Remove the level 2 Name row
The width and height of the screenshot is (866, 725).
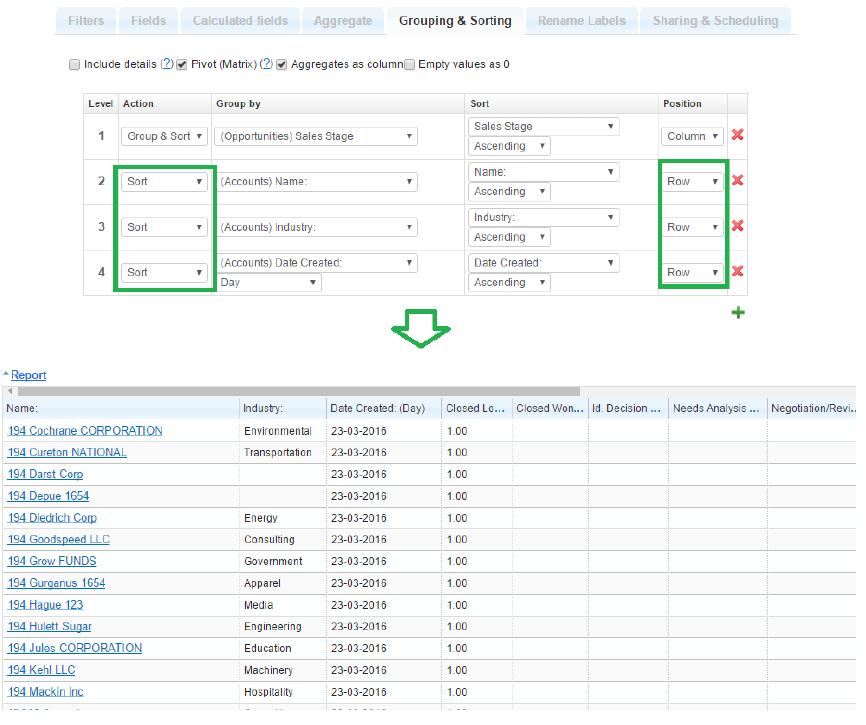tap(738, 181)
